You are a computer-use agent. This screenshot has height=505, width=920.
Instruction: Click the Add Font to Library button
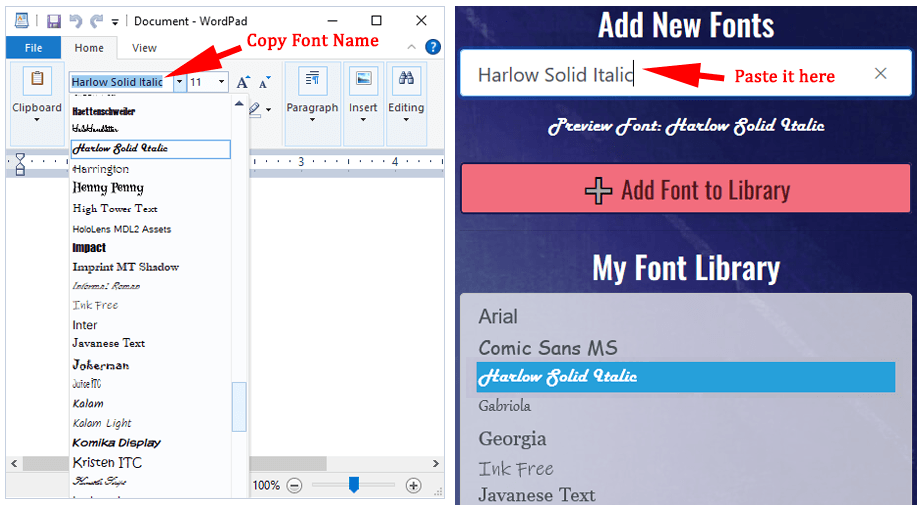[x=686, y=189]
